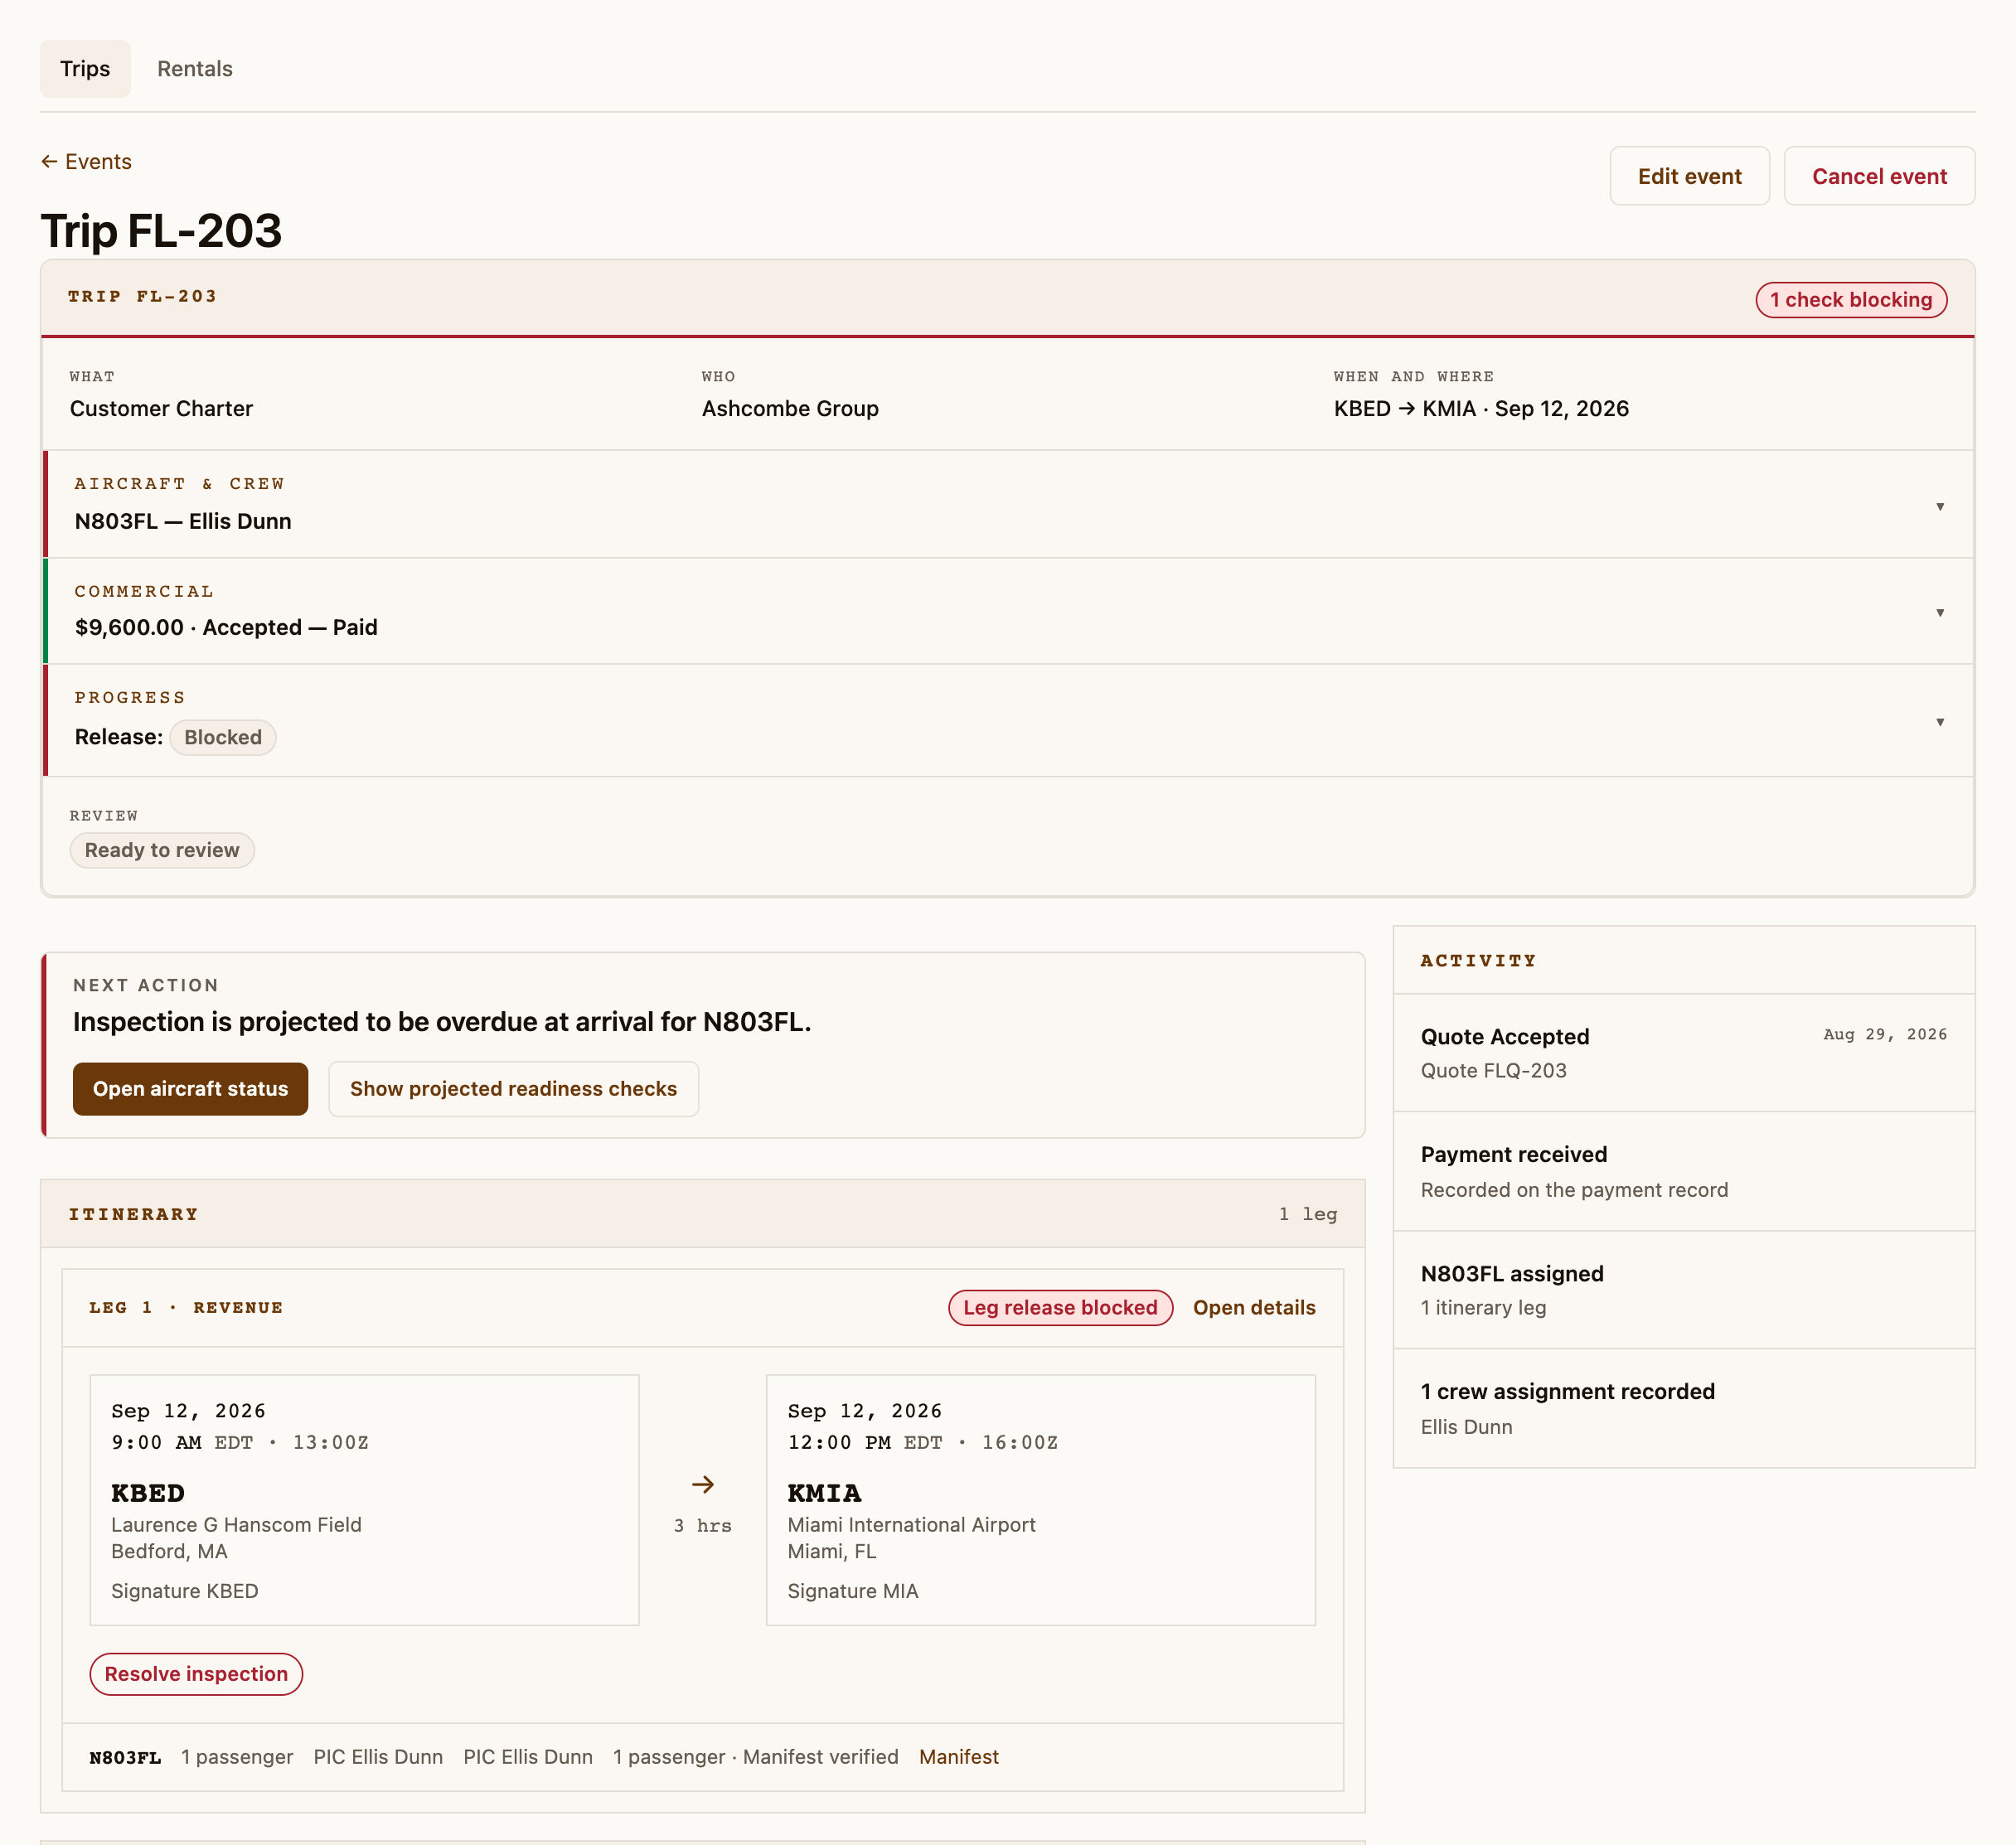Click the Resolve inspection button
This screenshot has height=1845, width=2016.
[196, 1675]
